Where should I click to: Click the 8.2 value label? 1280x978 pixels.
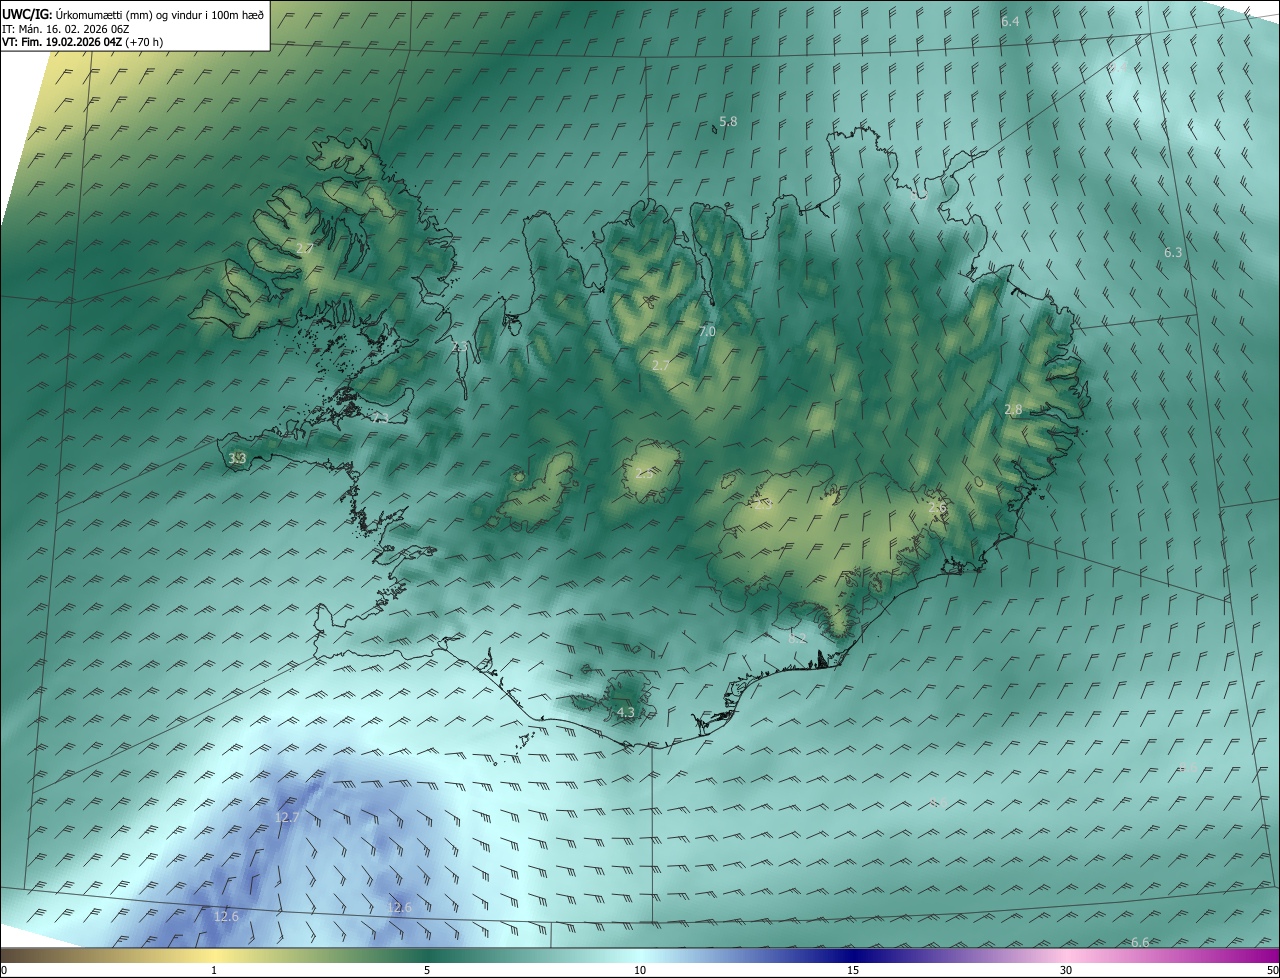click(x=797, y=638)
